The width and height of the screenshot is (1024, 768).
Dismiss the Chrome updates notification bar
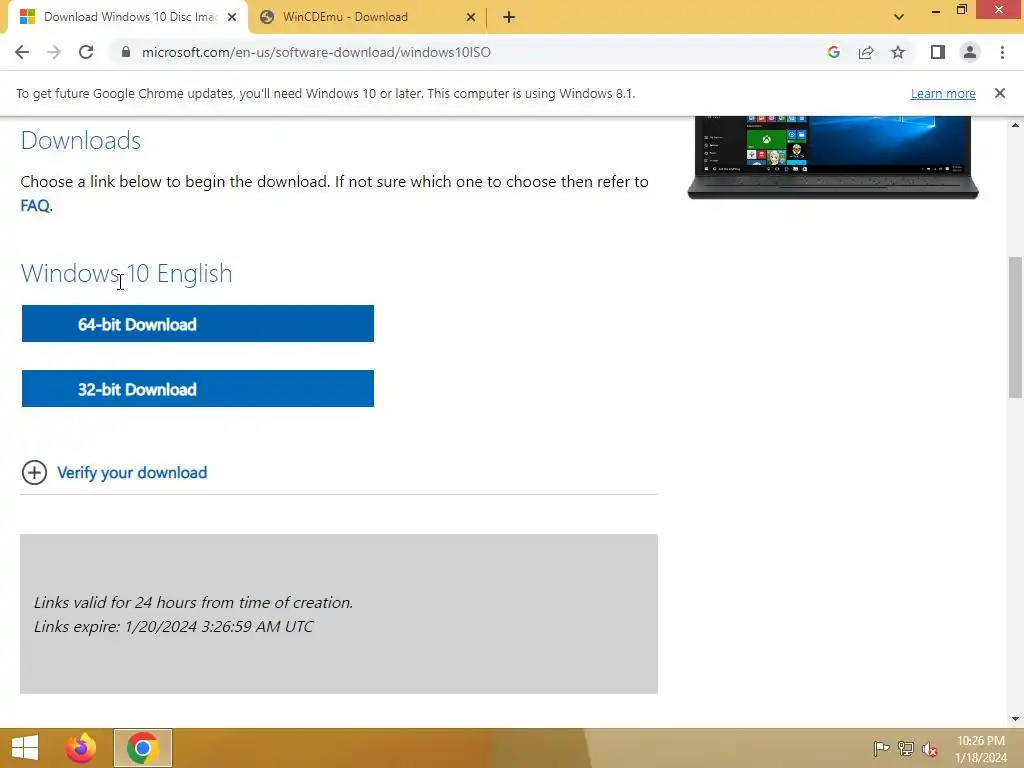pos(1000,93)
